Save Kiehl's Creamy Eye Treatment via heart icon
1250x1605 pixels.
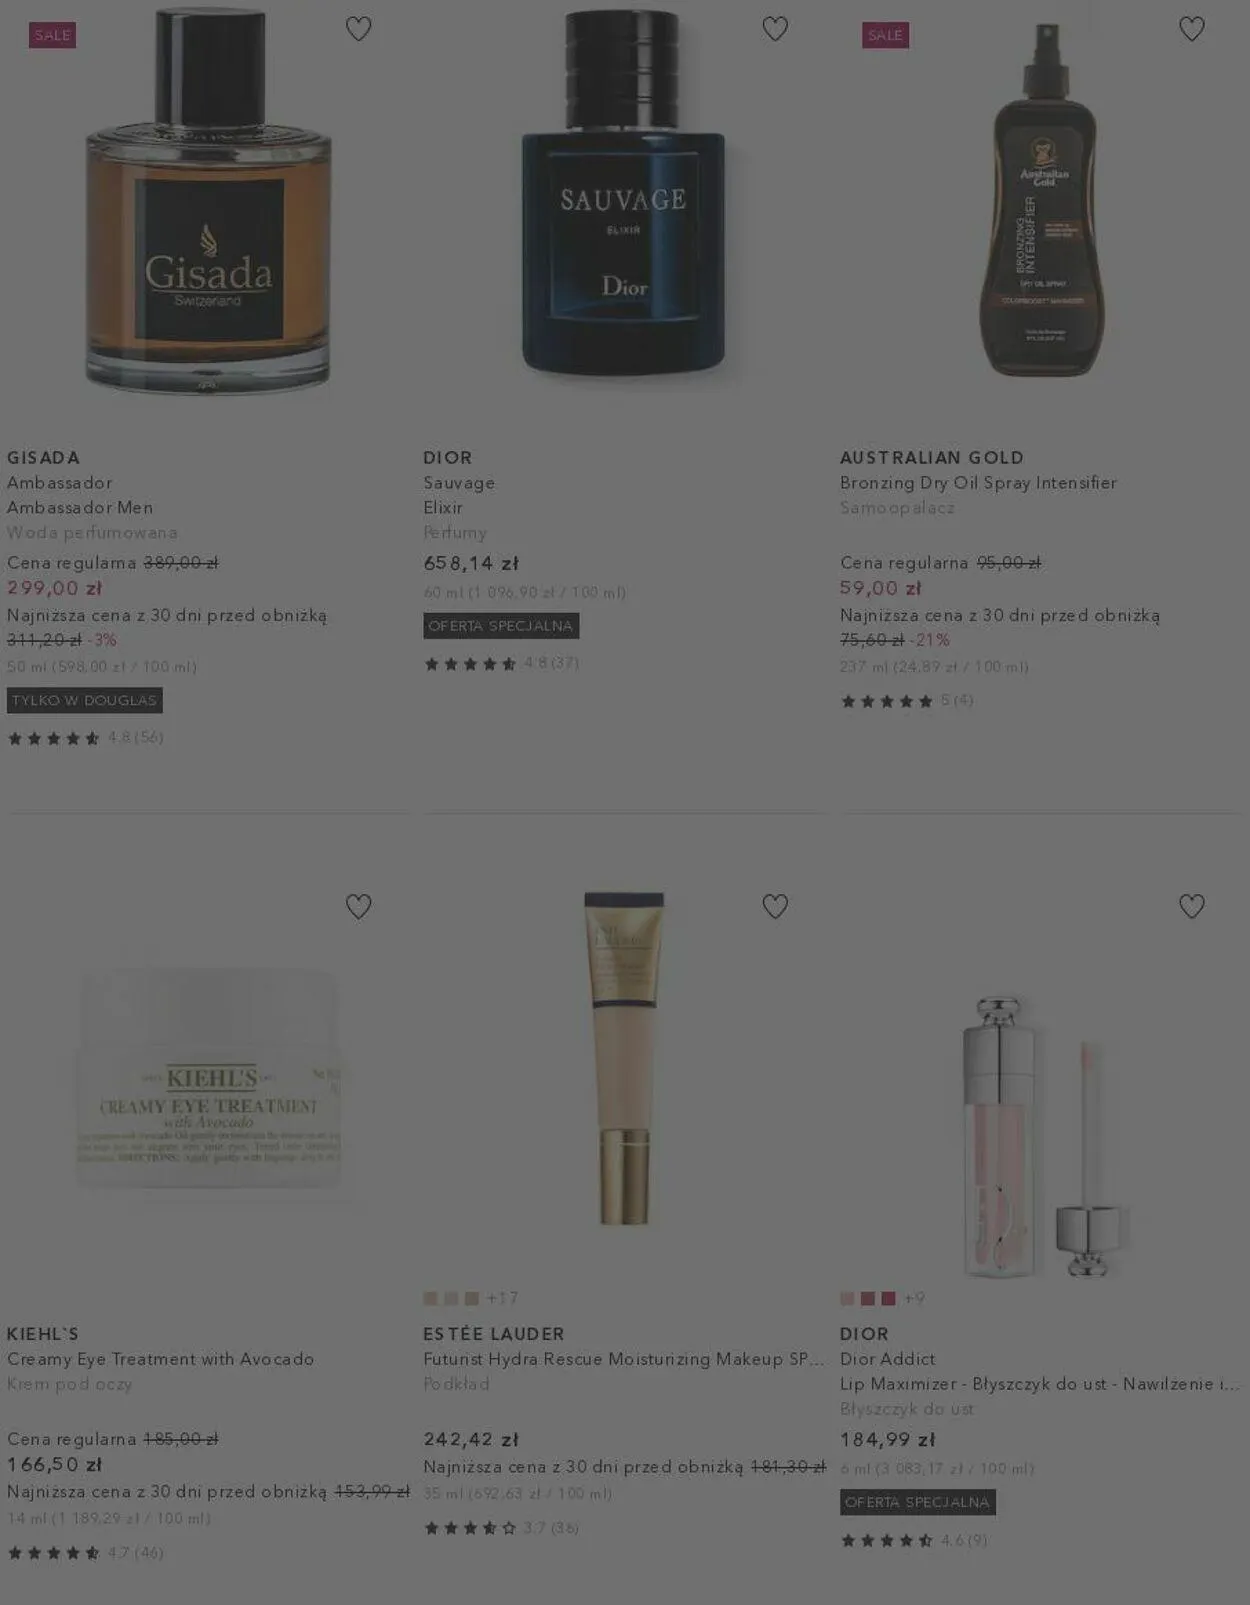(358, 906)
